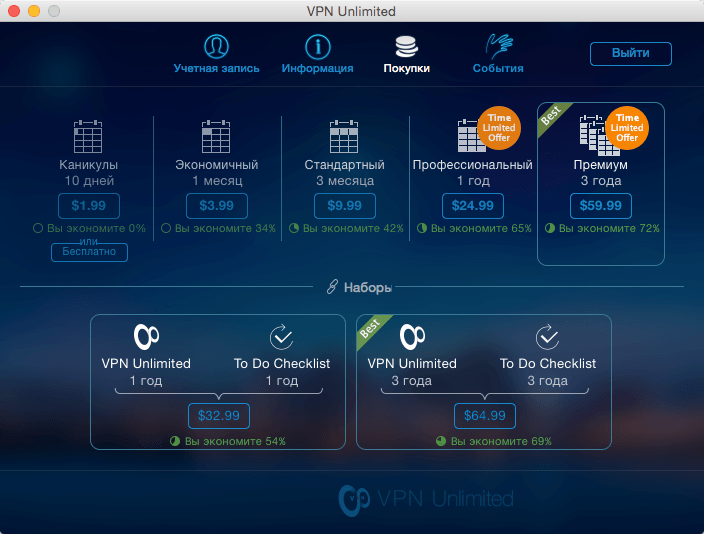Viewport: 704px width, 534px height.
Task: Click the 'Вы экономите 72%' text
Action: 609,229
